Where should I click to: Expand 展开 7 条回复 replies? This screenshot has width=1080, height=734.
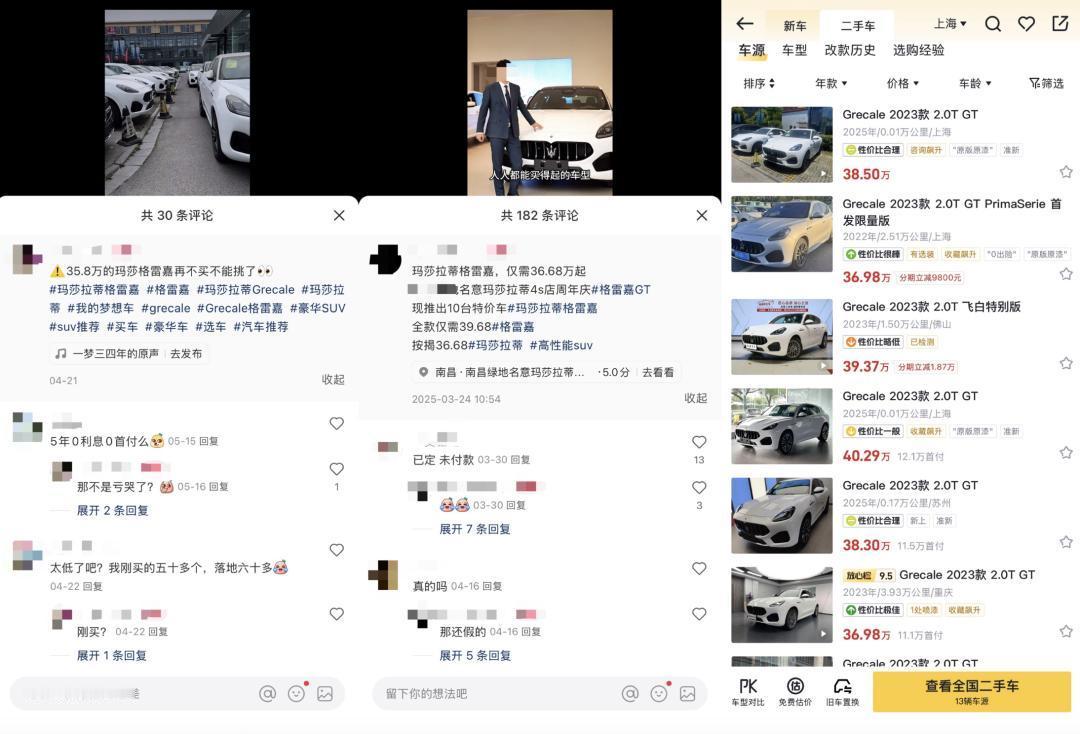pyautogui.click(x=475, y=529)
